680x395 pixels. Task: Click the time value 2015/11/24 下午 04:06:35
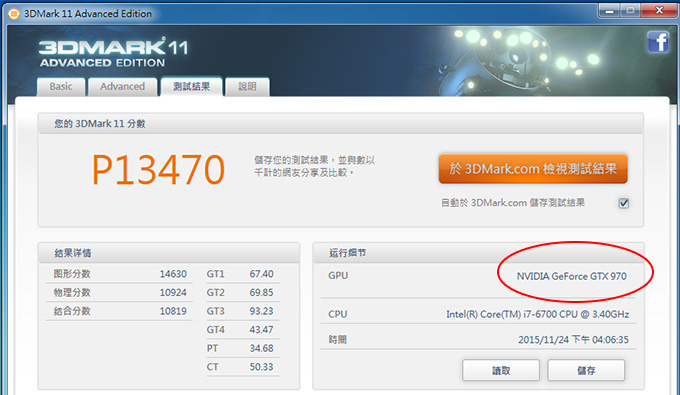tap(573, 340)
